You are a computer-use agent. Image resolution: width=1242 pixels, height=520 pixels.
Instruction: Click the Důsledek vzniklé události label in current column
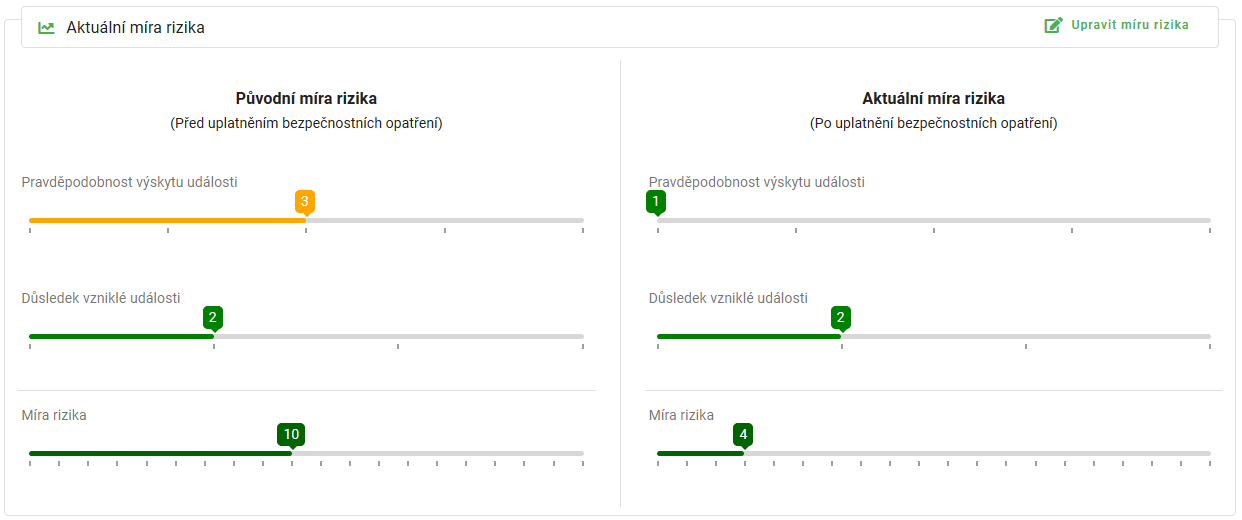pyautogui.click(x=728, y=298)
